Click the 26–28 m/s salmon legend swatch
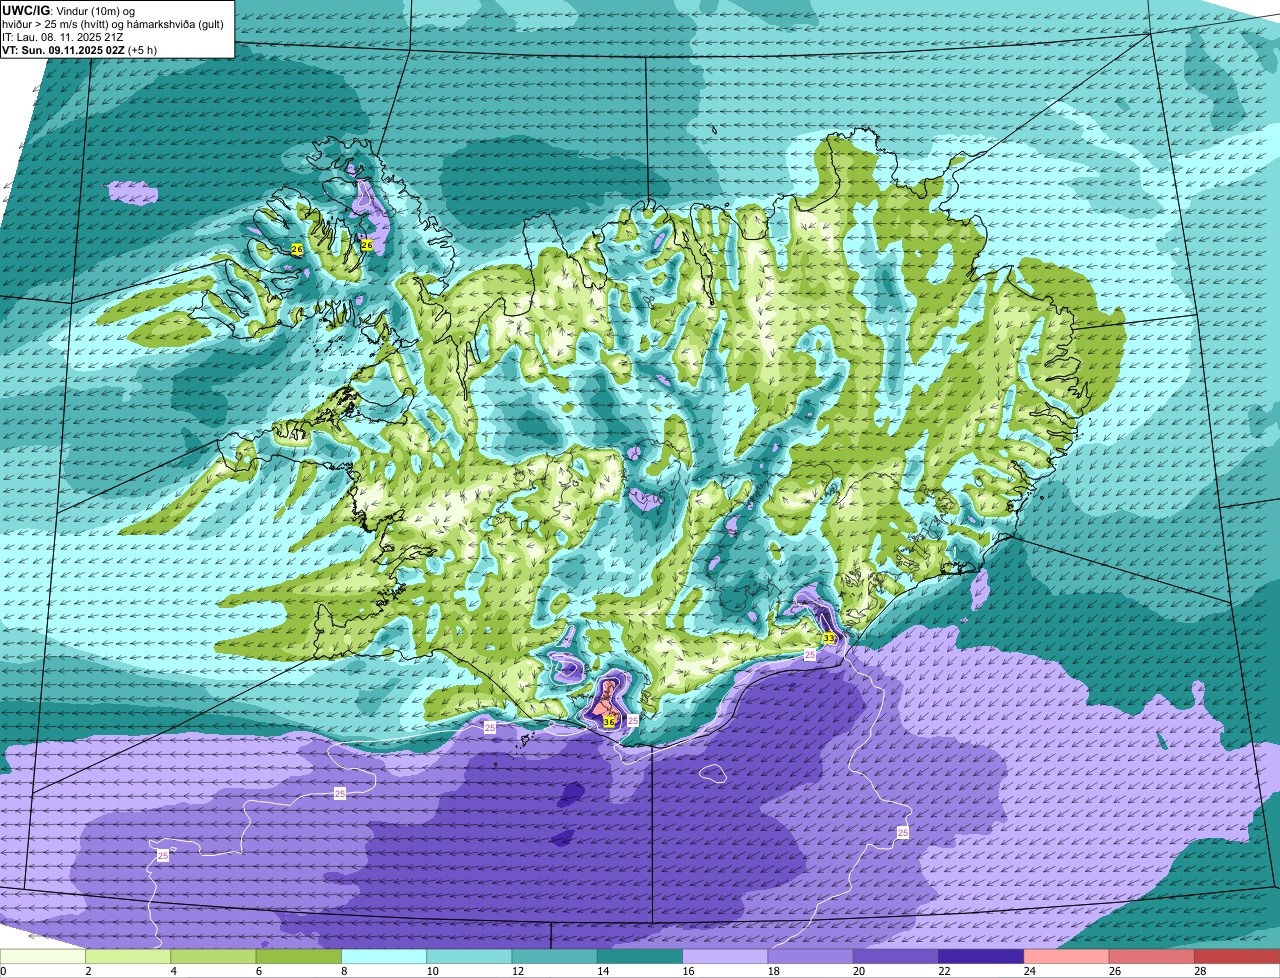 pyautogui.click(x=1152, y=957)
